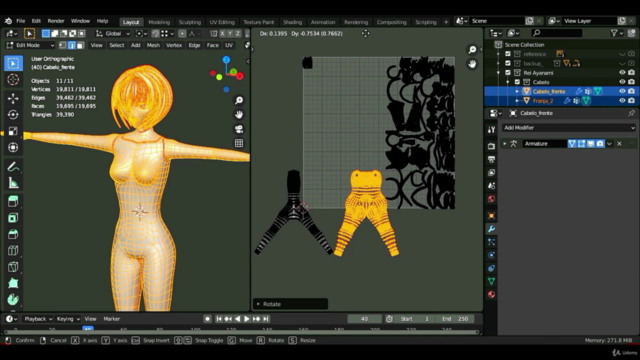640x360 pixels.
Task: Select the Spin tool
Action: pos(13,299)
